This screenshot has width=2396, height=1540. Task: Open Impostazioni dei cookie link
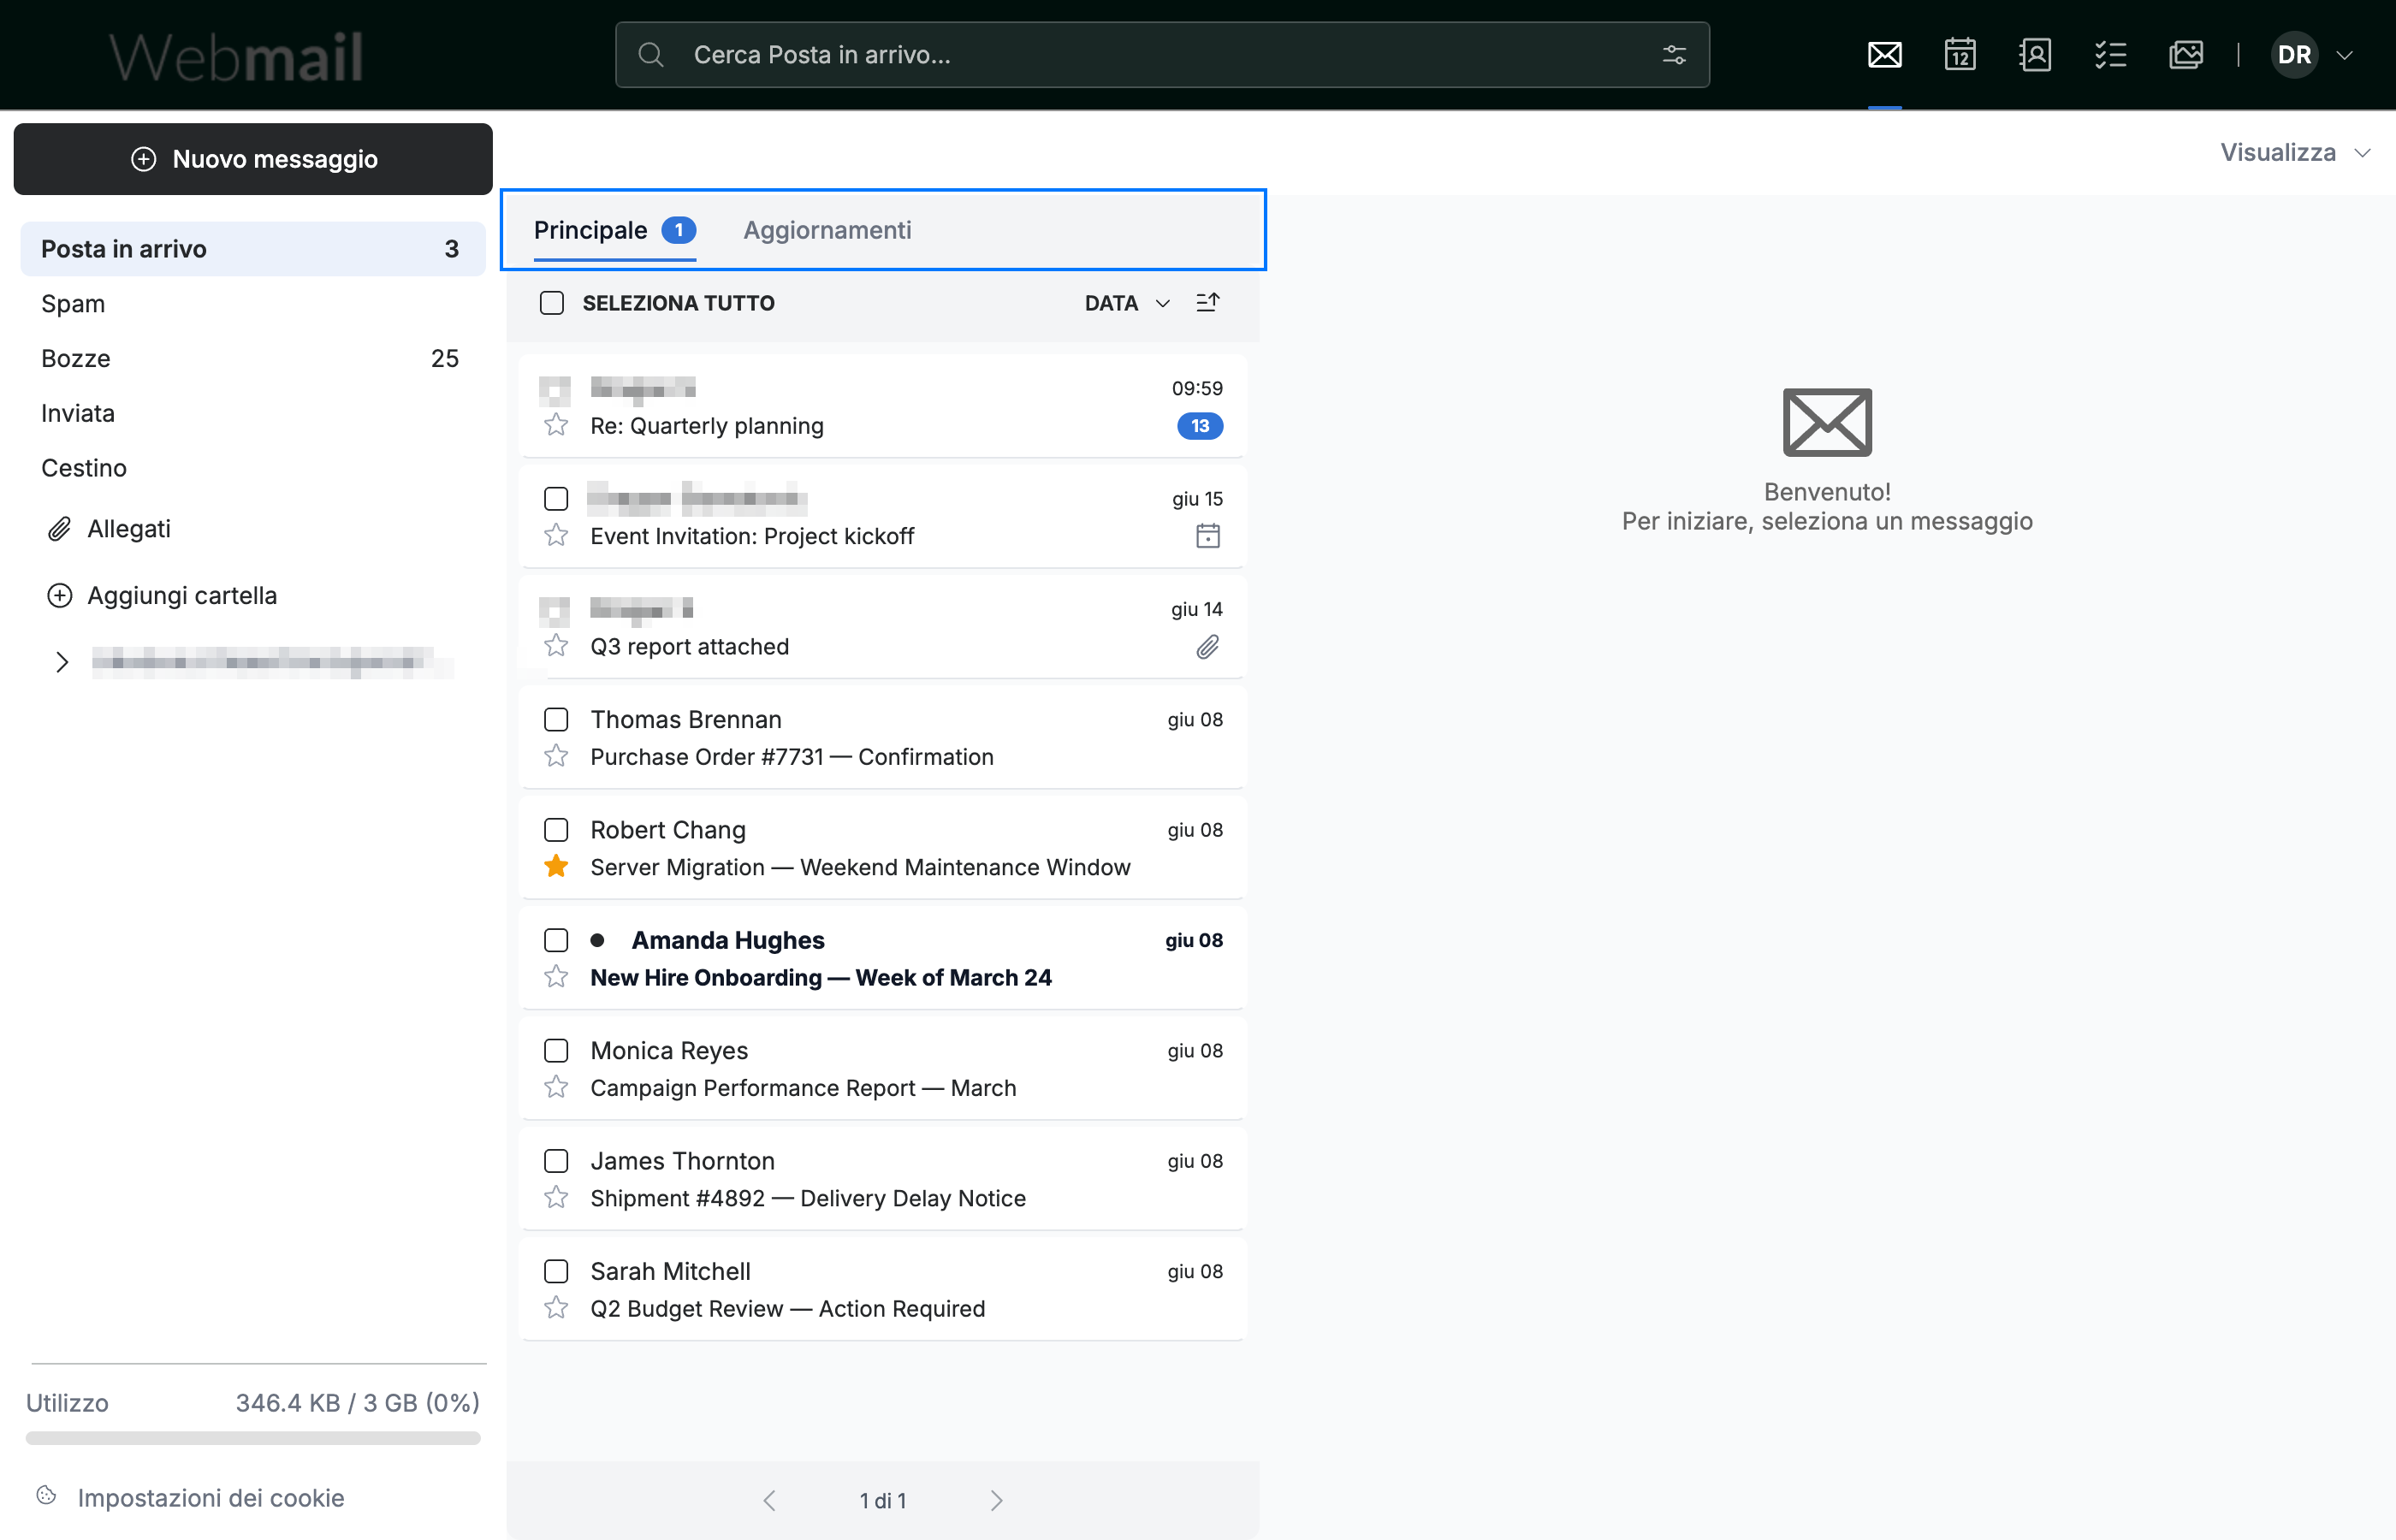pyautogui.click(x=211, y=1497)
